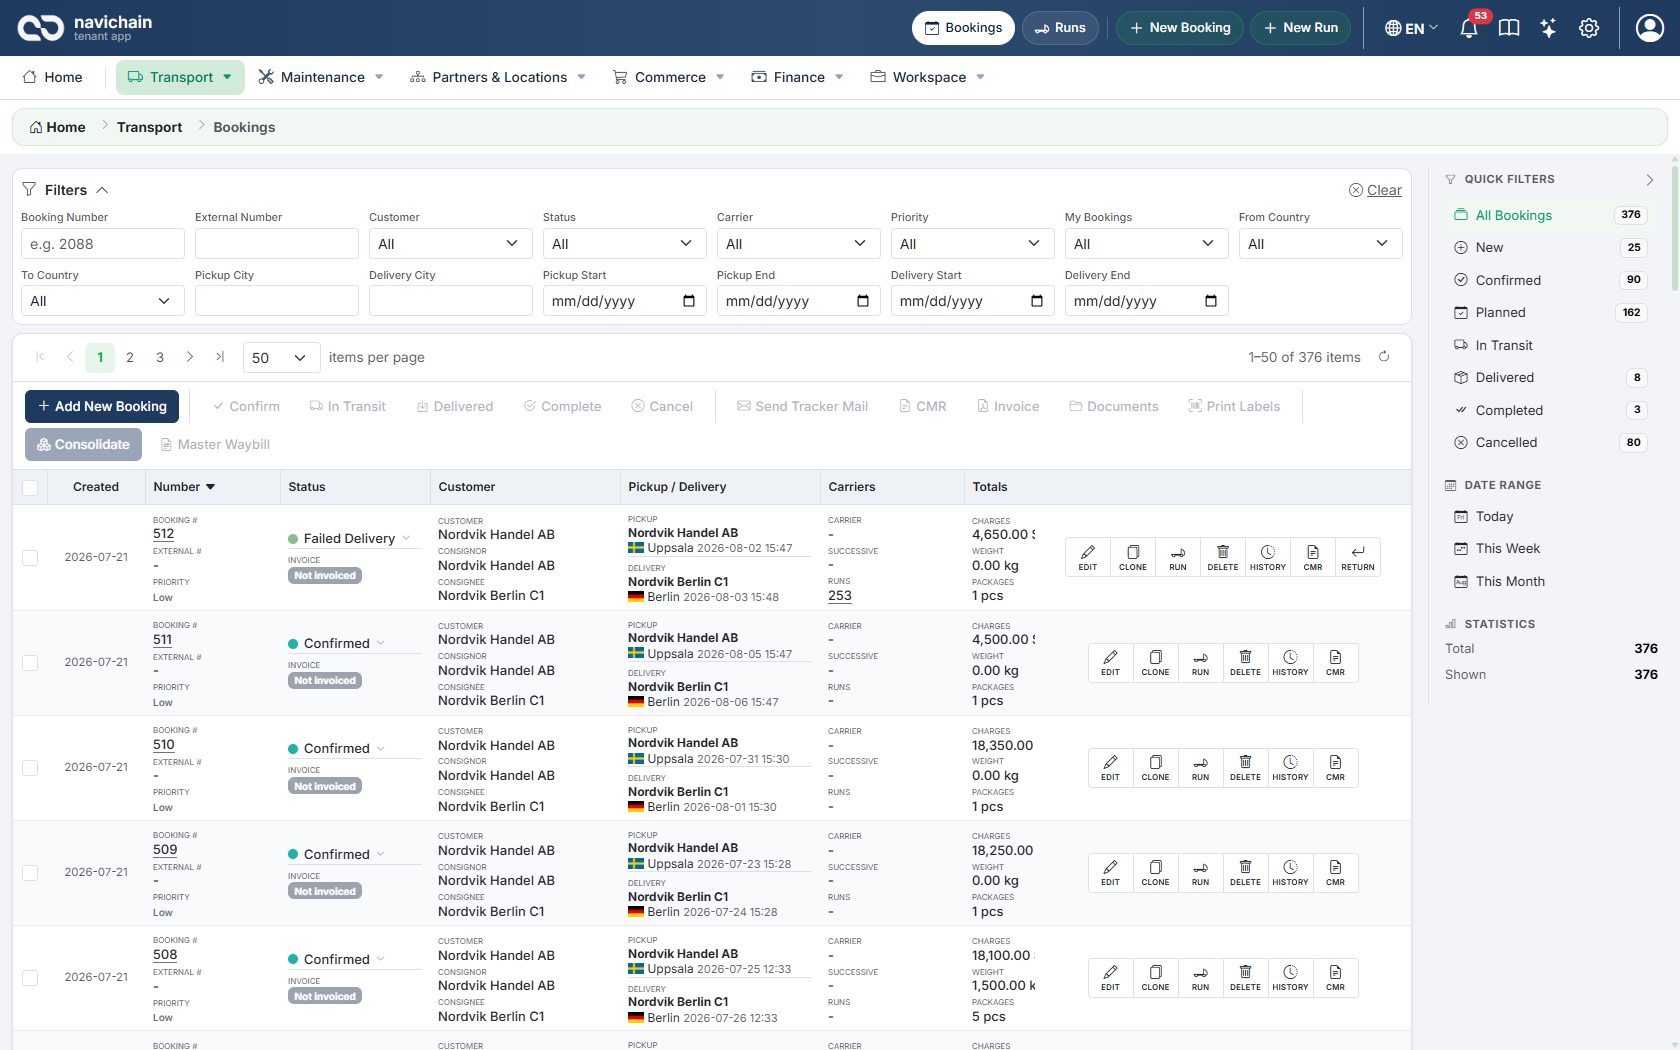1680x1050 pixels.
Task: Select booking 508 checkbox
Action: pyautogui.click(x=30, y=978)
